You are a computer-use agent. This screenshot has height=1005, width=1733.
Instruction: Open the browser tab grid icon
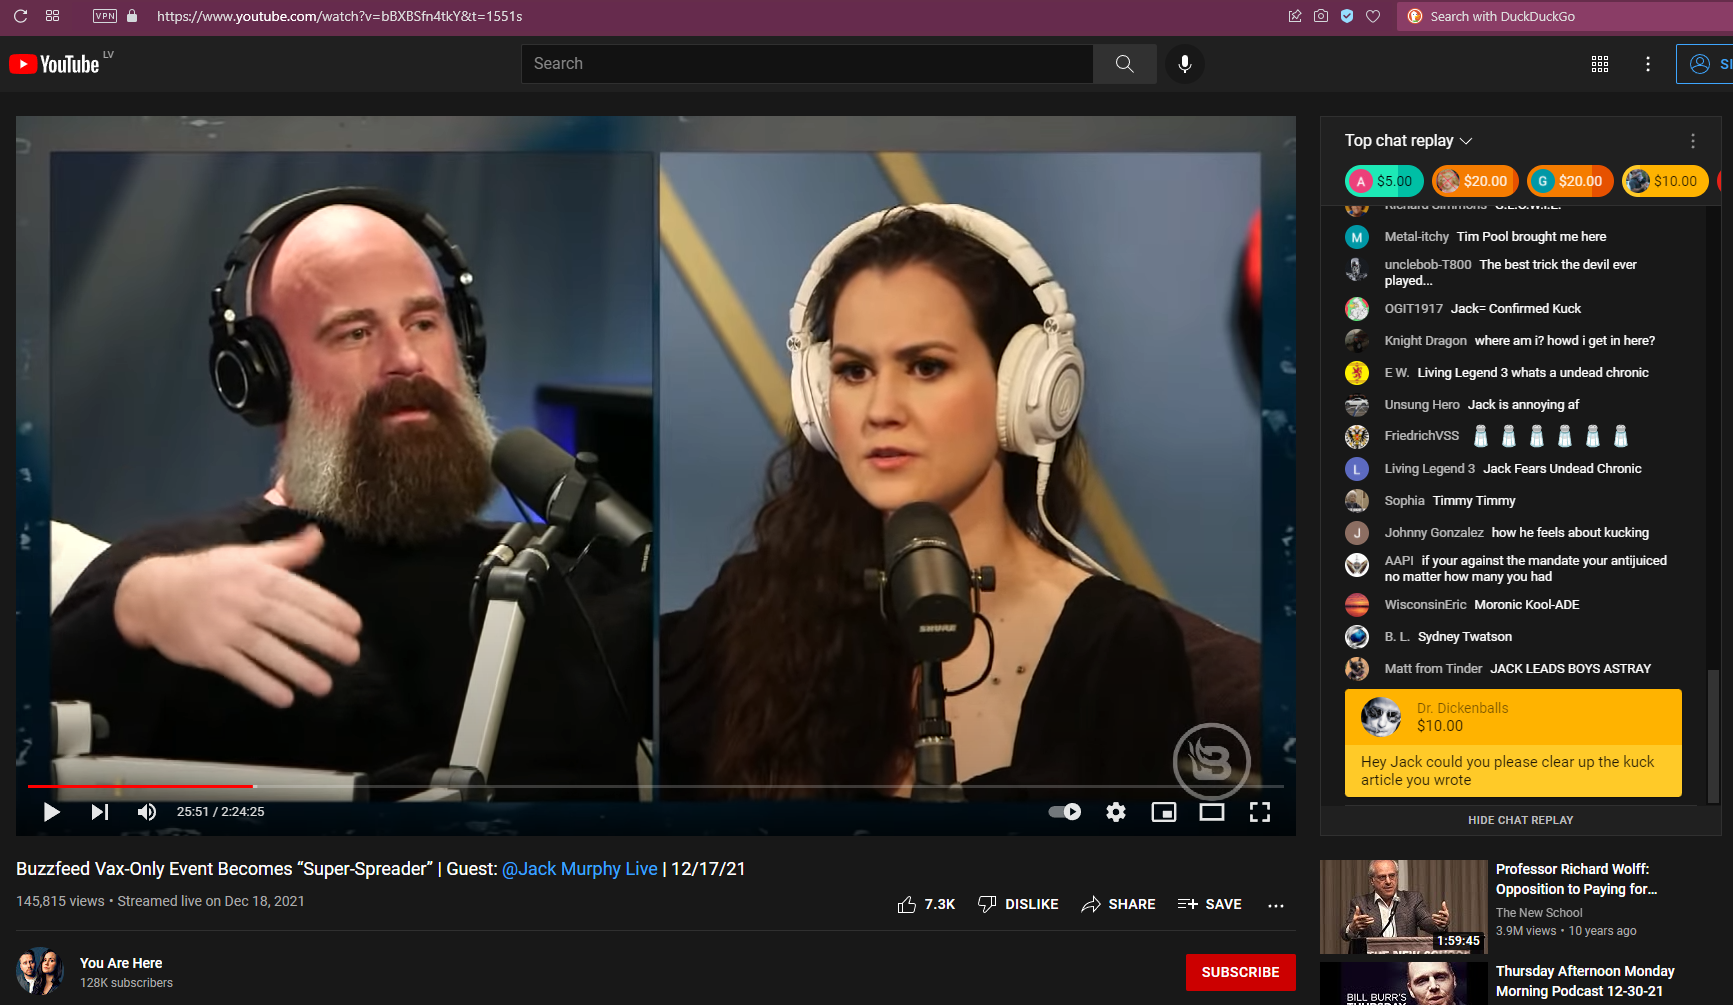pos(53,16)
